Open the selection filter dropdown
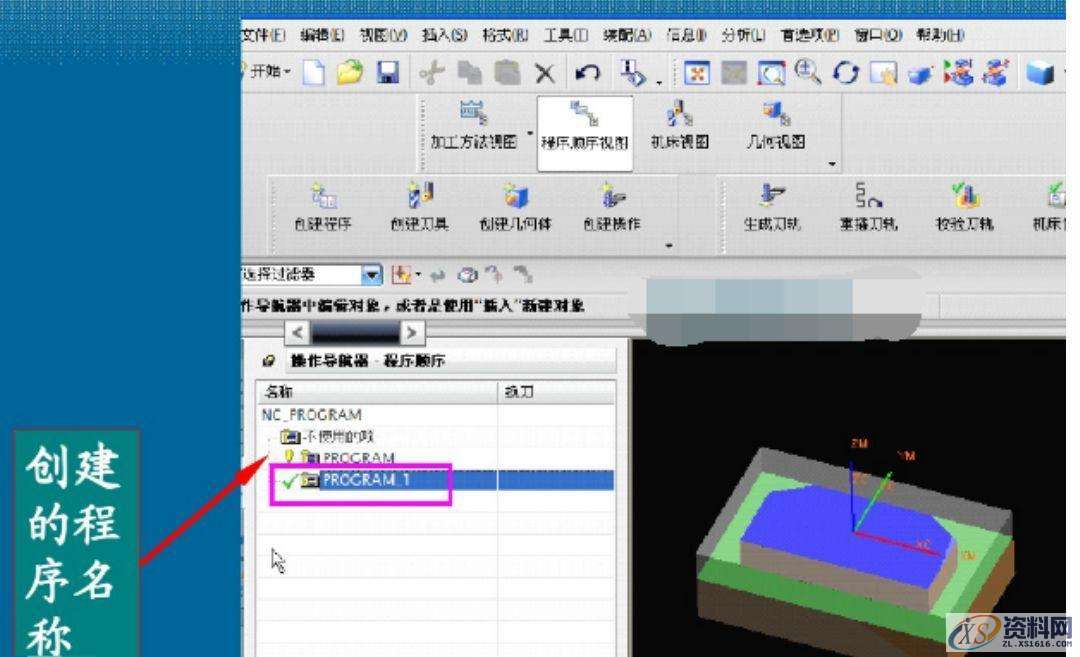 [x=372, y=273]
